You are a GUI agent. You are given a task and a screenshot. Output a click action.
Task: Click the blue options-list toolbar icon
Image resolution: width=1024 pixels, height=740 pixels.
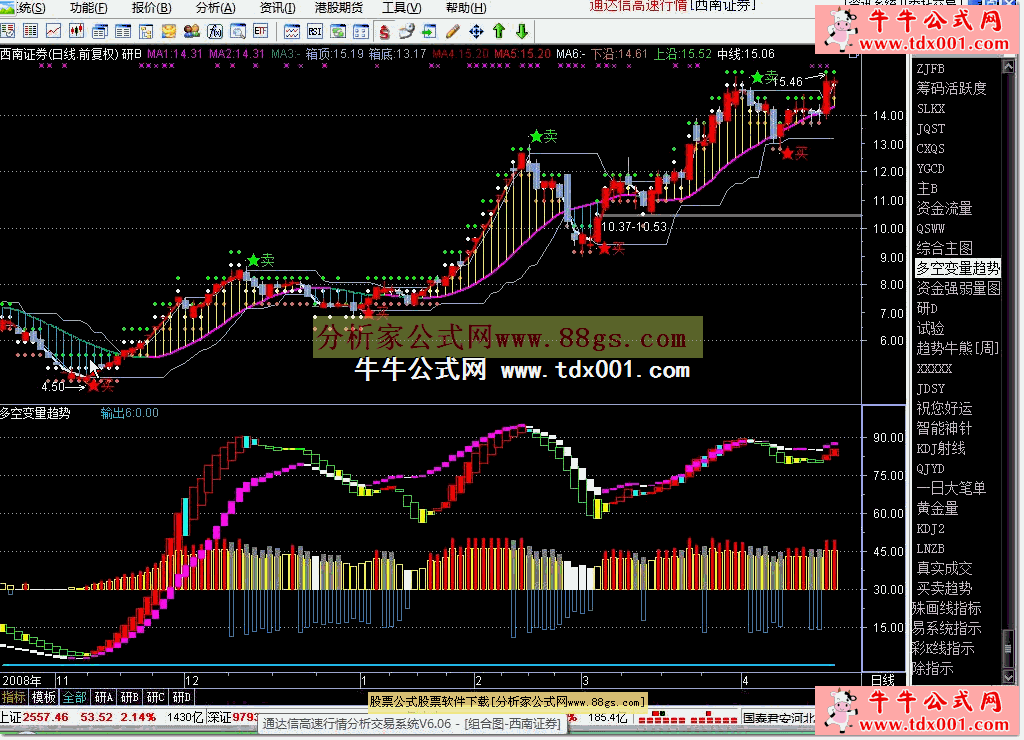[x=360, y=31]
